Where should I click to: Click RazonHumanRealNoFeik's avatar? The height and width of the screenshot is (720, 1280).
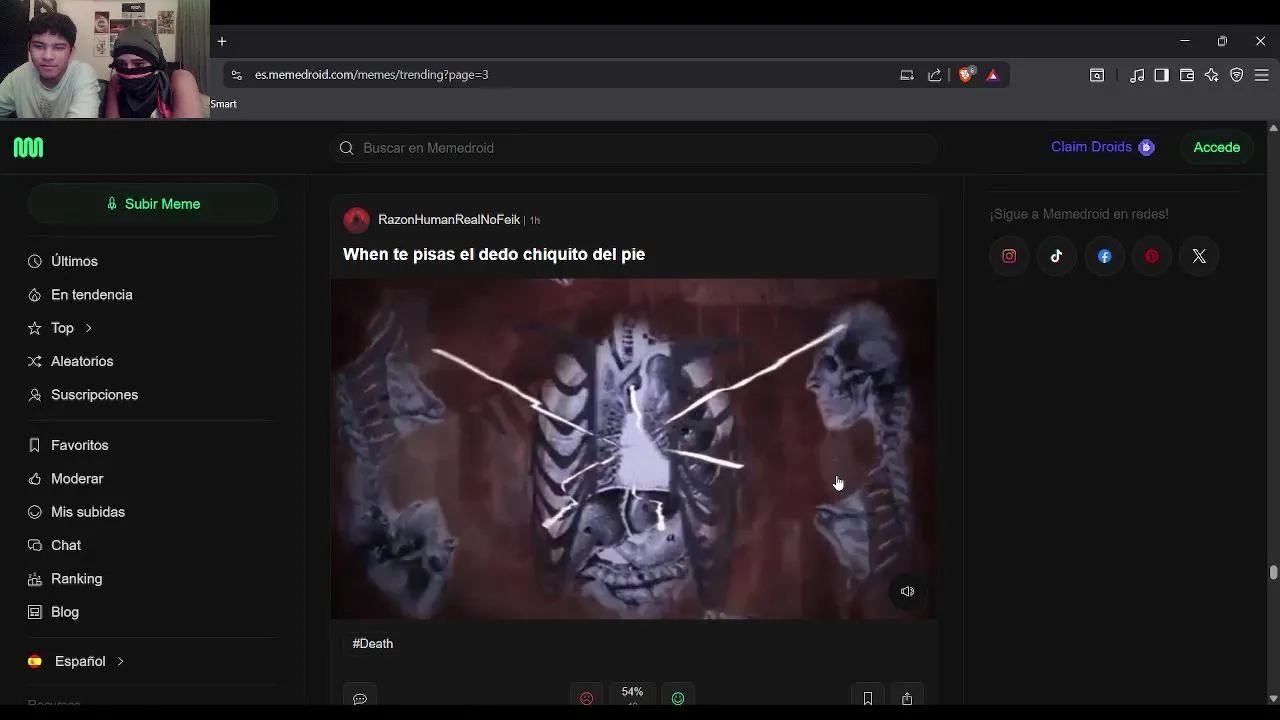pyautogui.click(x=356, y=220)
